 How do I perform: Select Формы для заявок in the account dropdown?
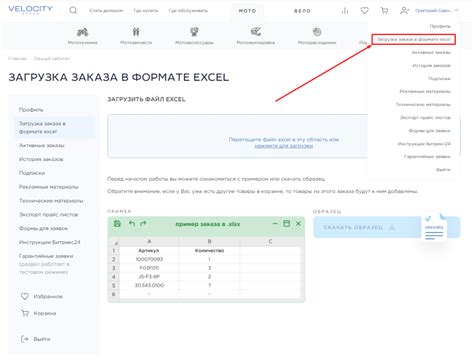tap(429, 131)
